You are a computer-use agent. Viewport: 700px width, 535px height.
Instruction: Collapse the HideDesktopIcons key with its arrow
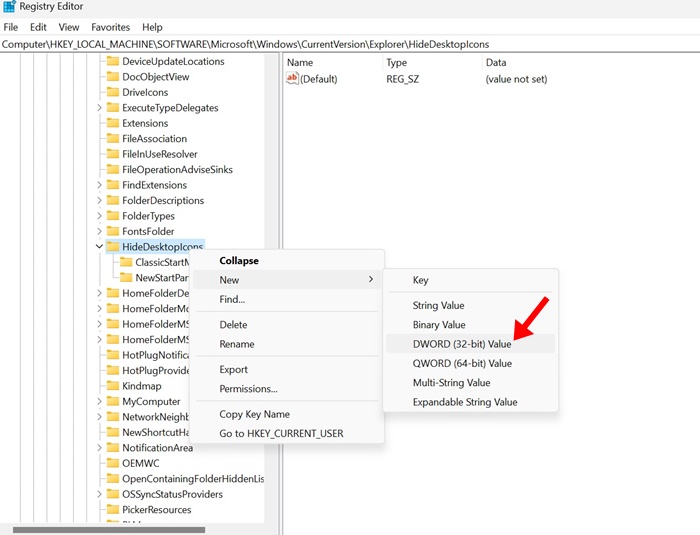(99, 247)
